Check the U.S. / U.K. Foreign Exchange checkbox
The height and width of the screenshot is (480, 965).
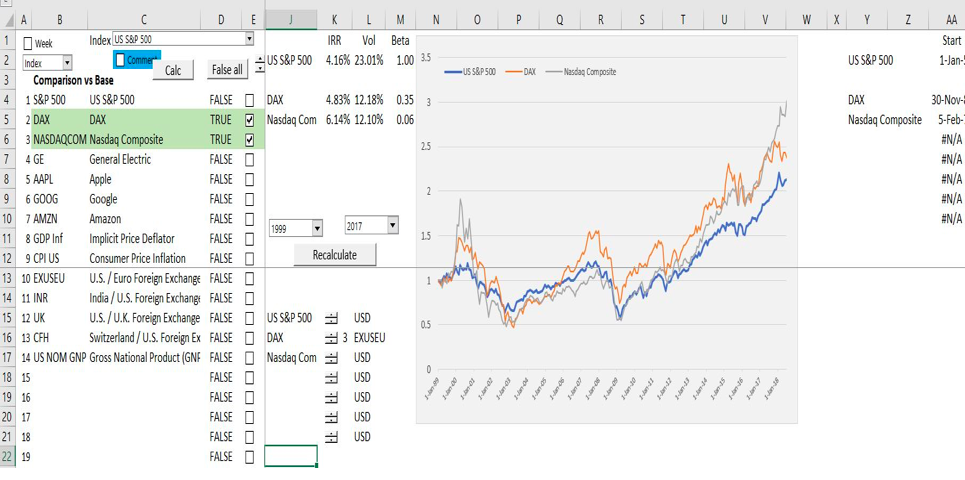pyautogui.click(x=249, y=318)
